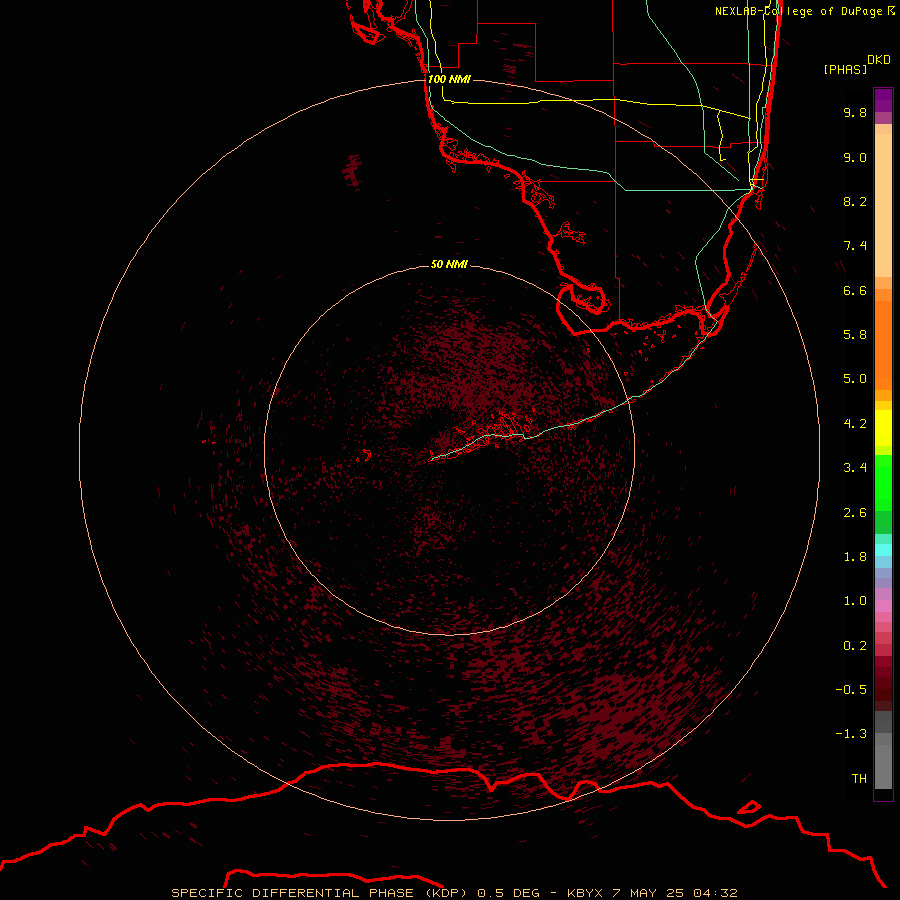Select the 9.0 value on the color scale
This screenshot has width=900, height=900.
(x=855, y=157)
